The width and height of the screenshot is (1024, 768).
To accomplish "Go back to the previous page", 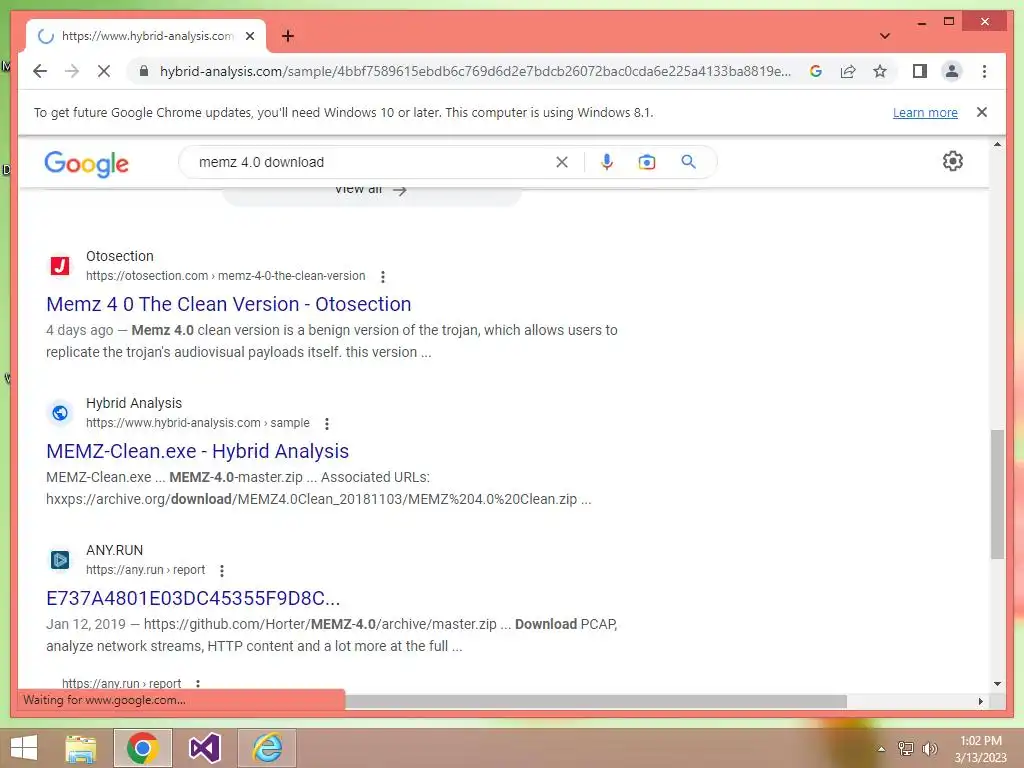I will pyautogui.click(x=40, y=71).
